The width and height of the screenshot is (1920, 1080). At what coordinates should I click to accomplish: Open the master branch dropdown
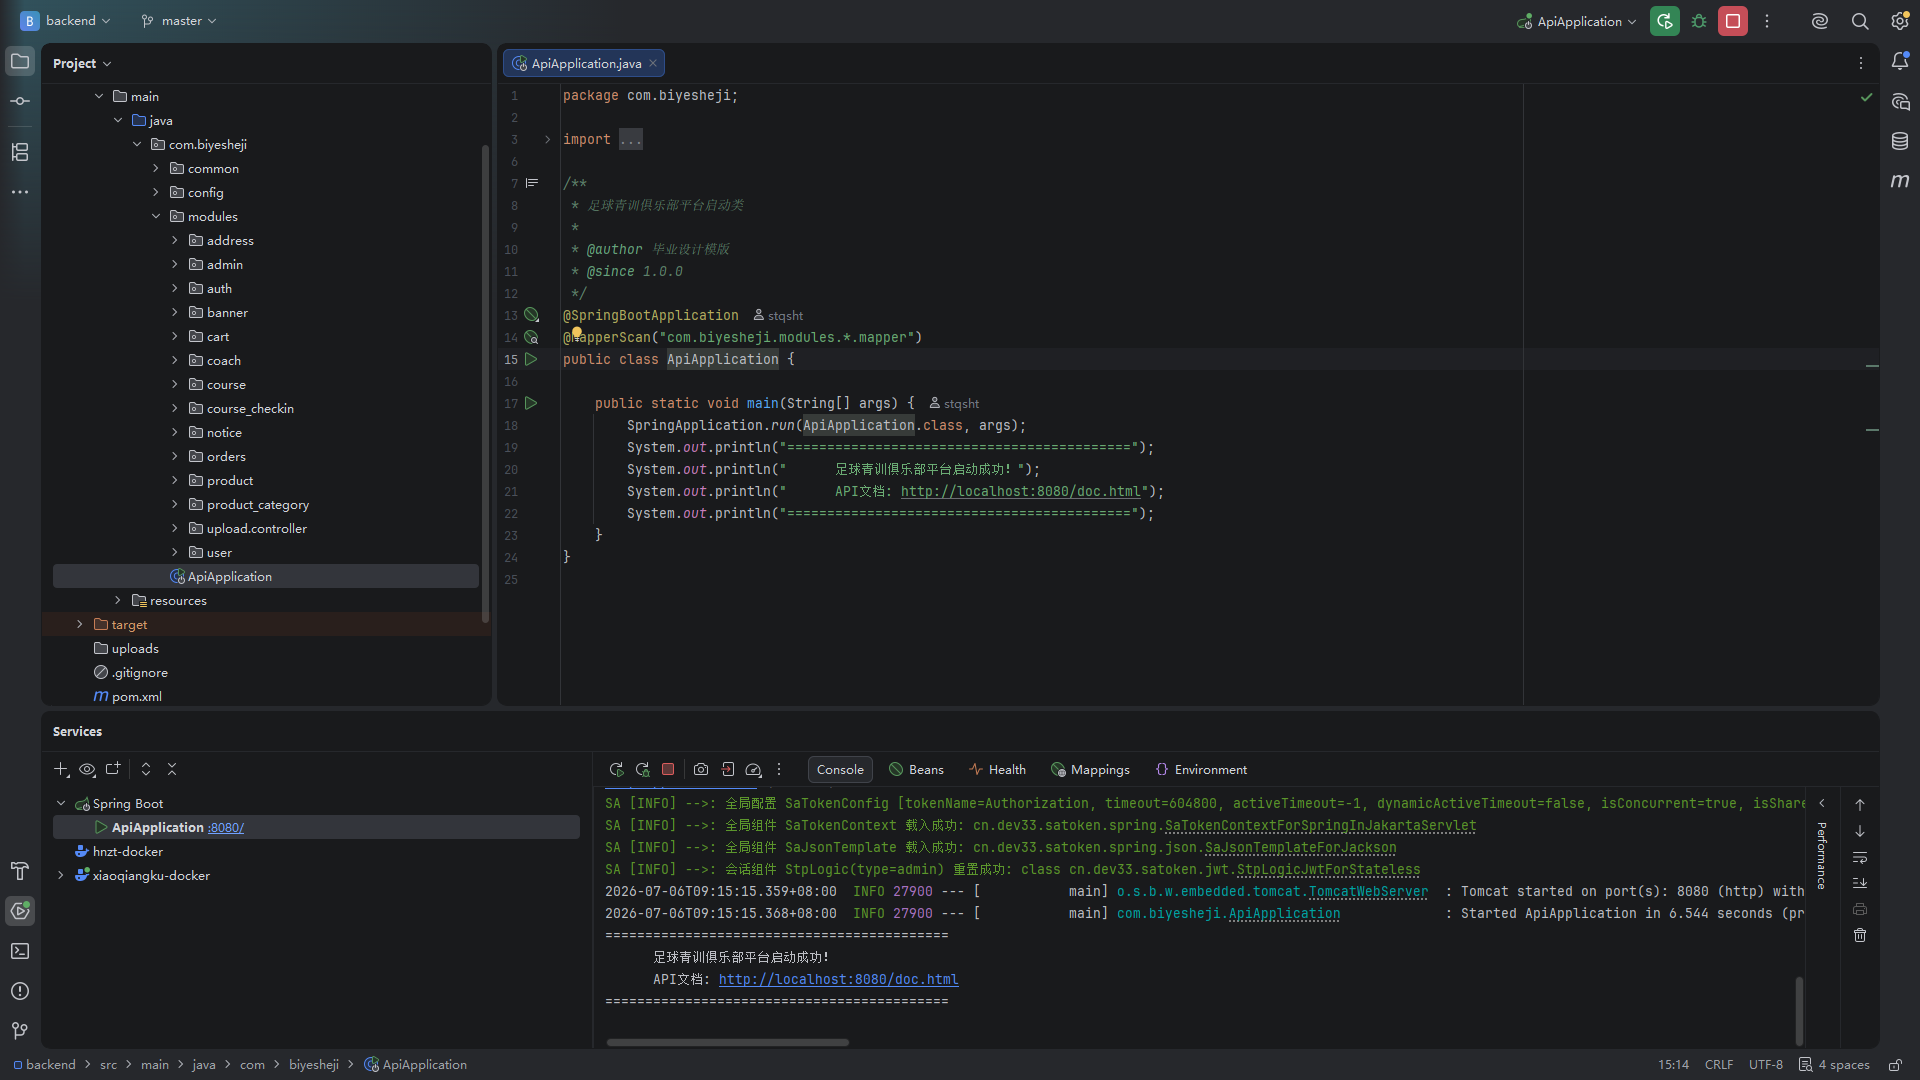pyautogui.click(x=179, y=21)
